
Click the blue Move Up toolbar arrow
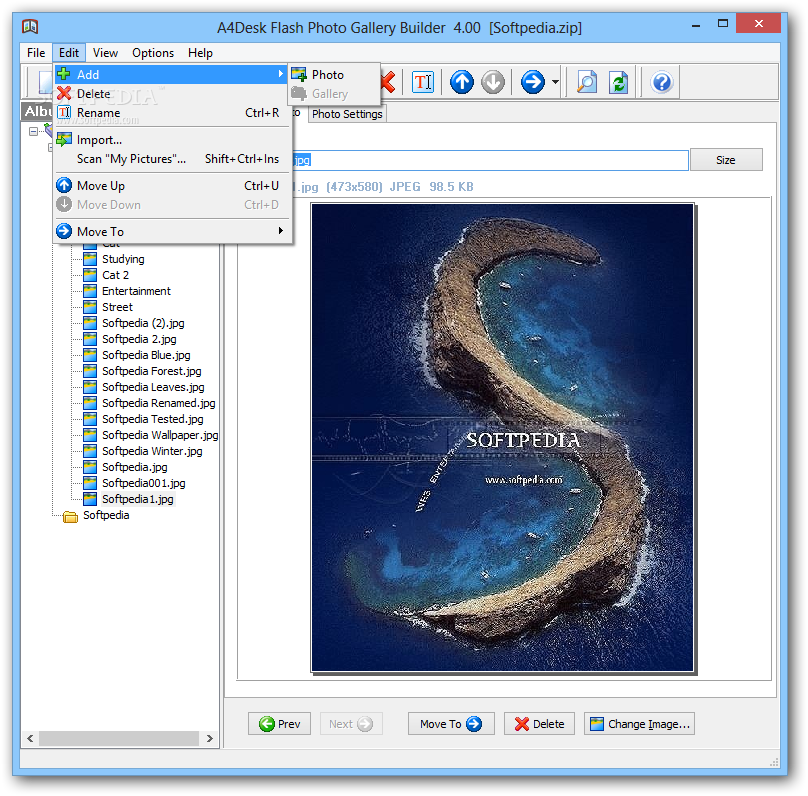pos(462,82)
